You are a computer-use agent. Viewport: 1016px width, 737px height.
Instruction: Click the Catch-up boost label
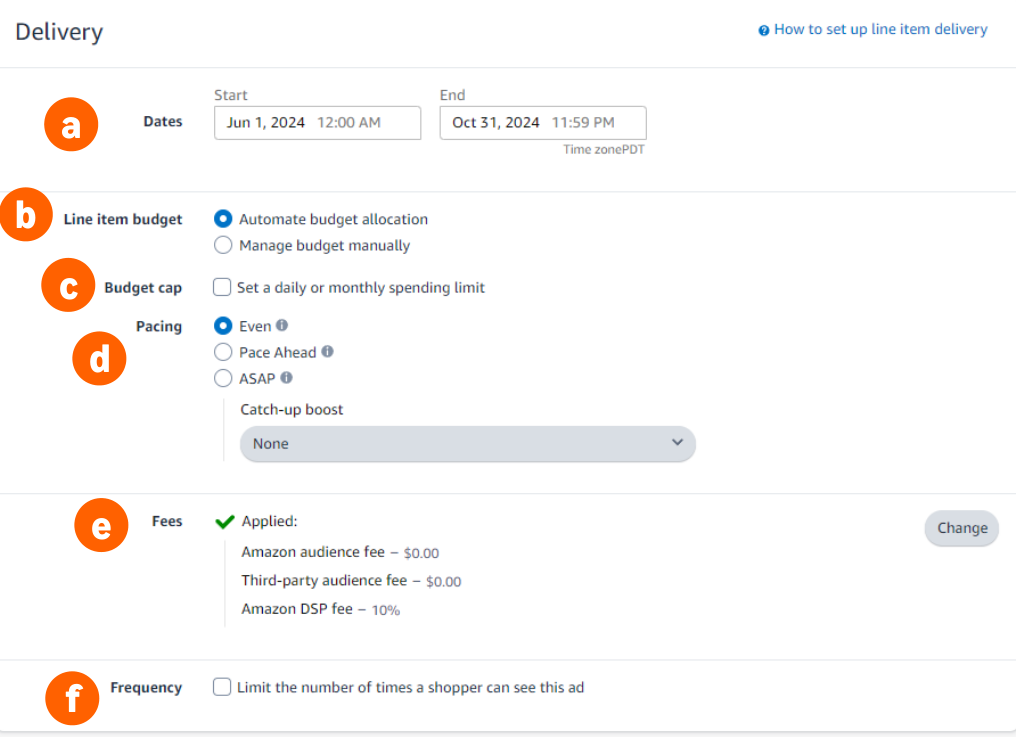point(292,410)
